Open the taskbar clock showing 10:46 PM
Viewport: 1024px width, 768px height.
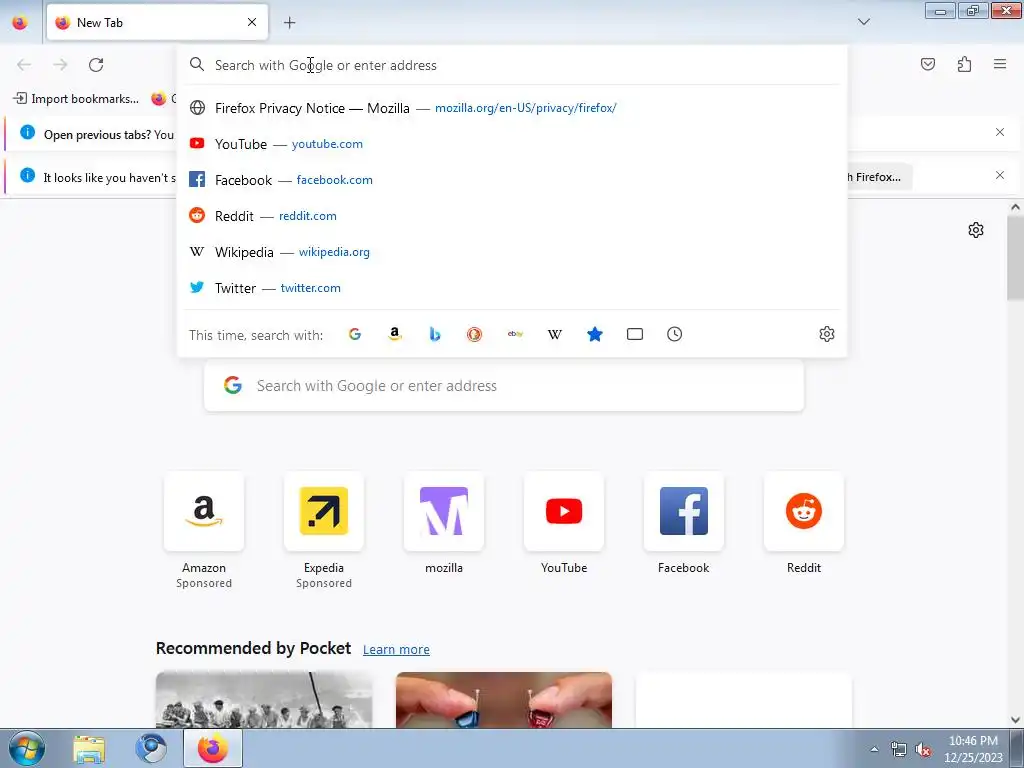[x=973, y=749]
